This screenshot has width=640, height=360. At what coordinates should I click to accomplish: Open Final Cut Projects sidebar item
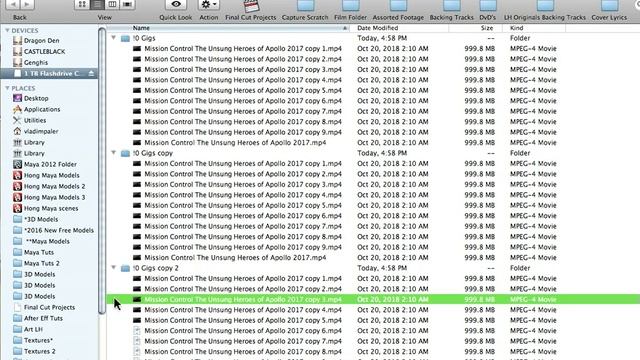[x=49, y=307]
